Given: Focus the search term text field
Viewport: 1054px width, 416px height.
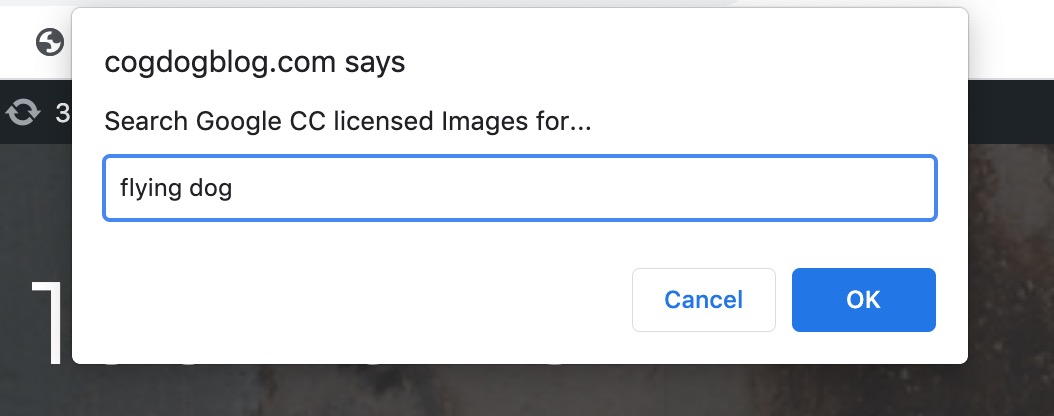Looking at the screenshot, I should (x=520, y=188).
